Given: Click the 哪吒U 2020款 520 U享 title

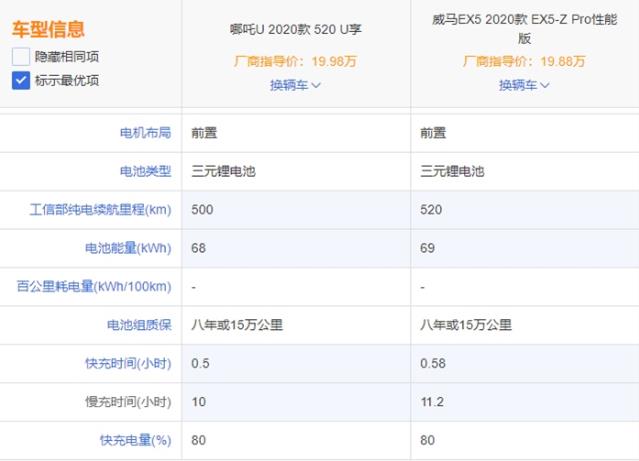Looking at the screenshot, I should (295, 29).
